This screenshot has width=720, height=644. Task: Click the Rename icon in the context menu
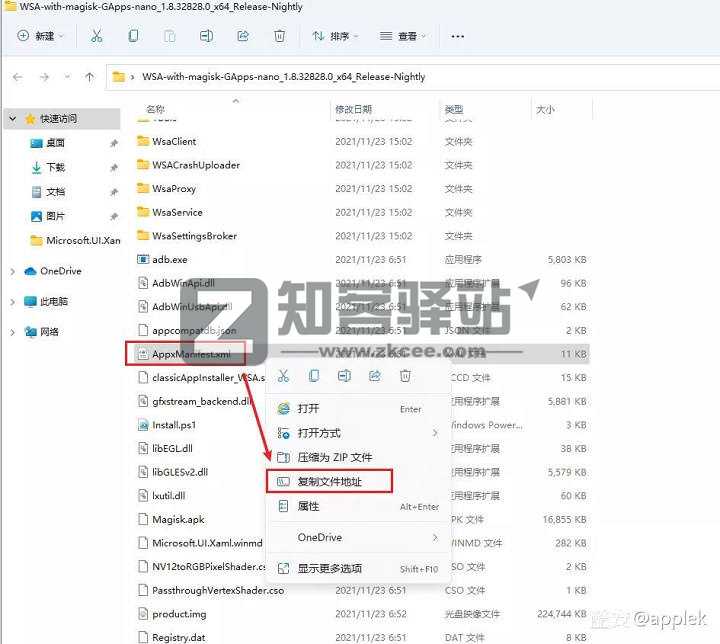pyautogui.click(x=344, y=376)
